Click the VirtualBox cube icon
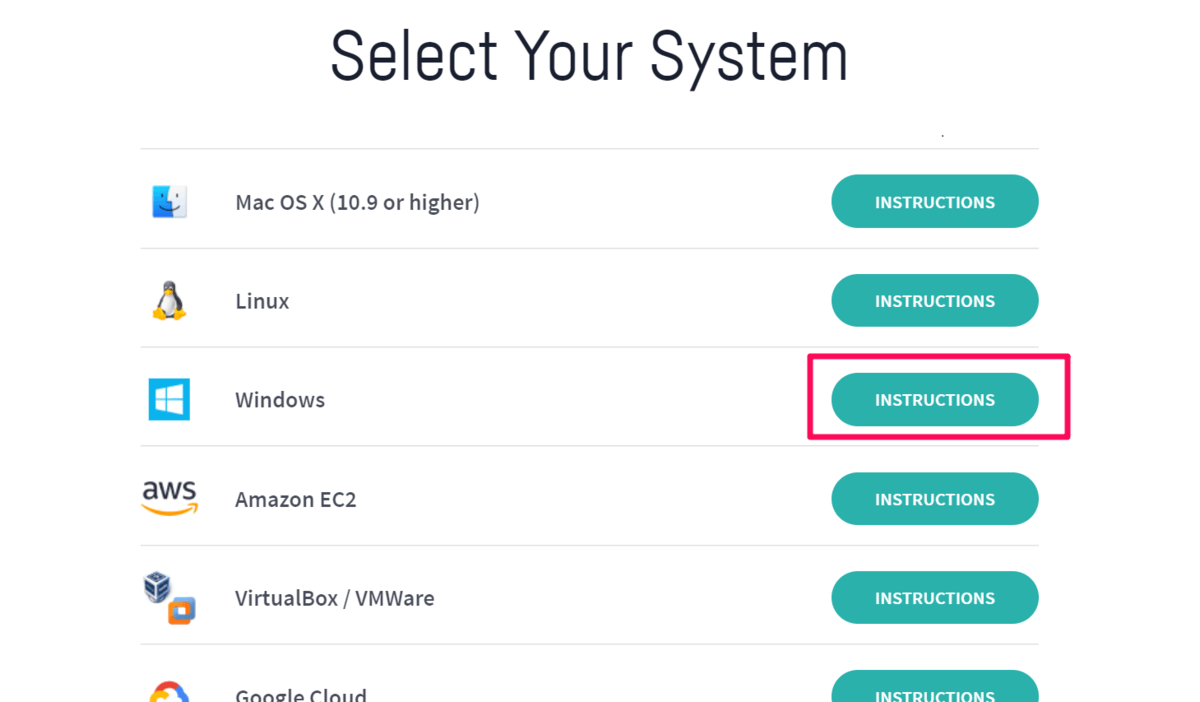This screenshot has width=1200, height=702. click(158, 587)
